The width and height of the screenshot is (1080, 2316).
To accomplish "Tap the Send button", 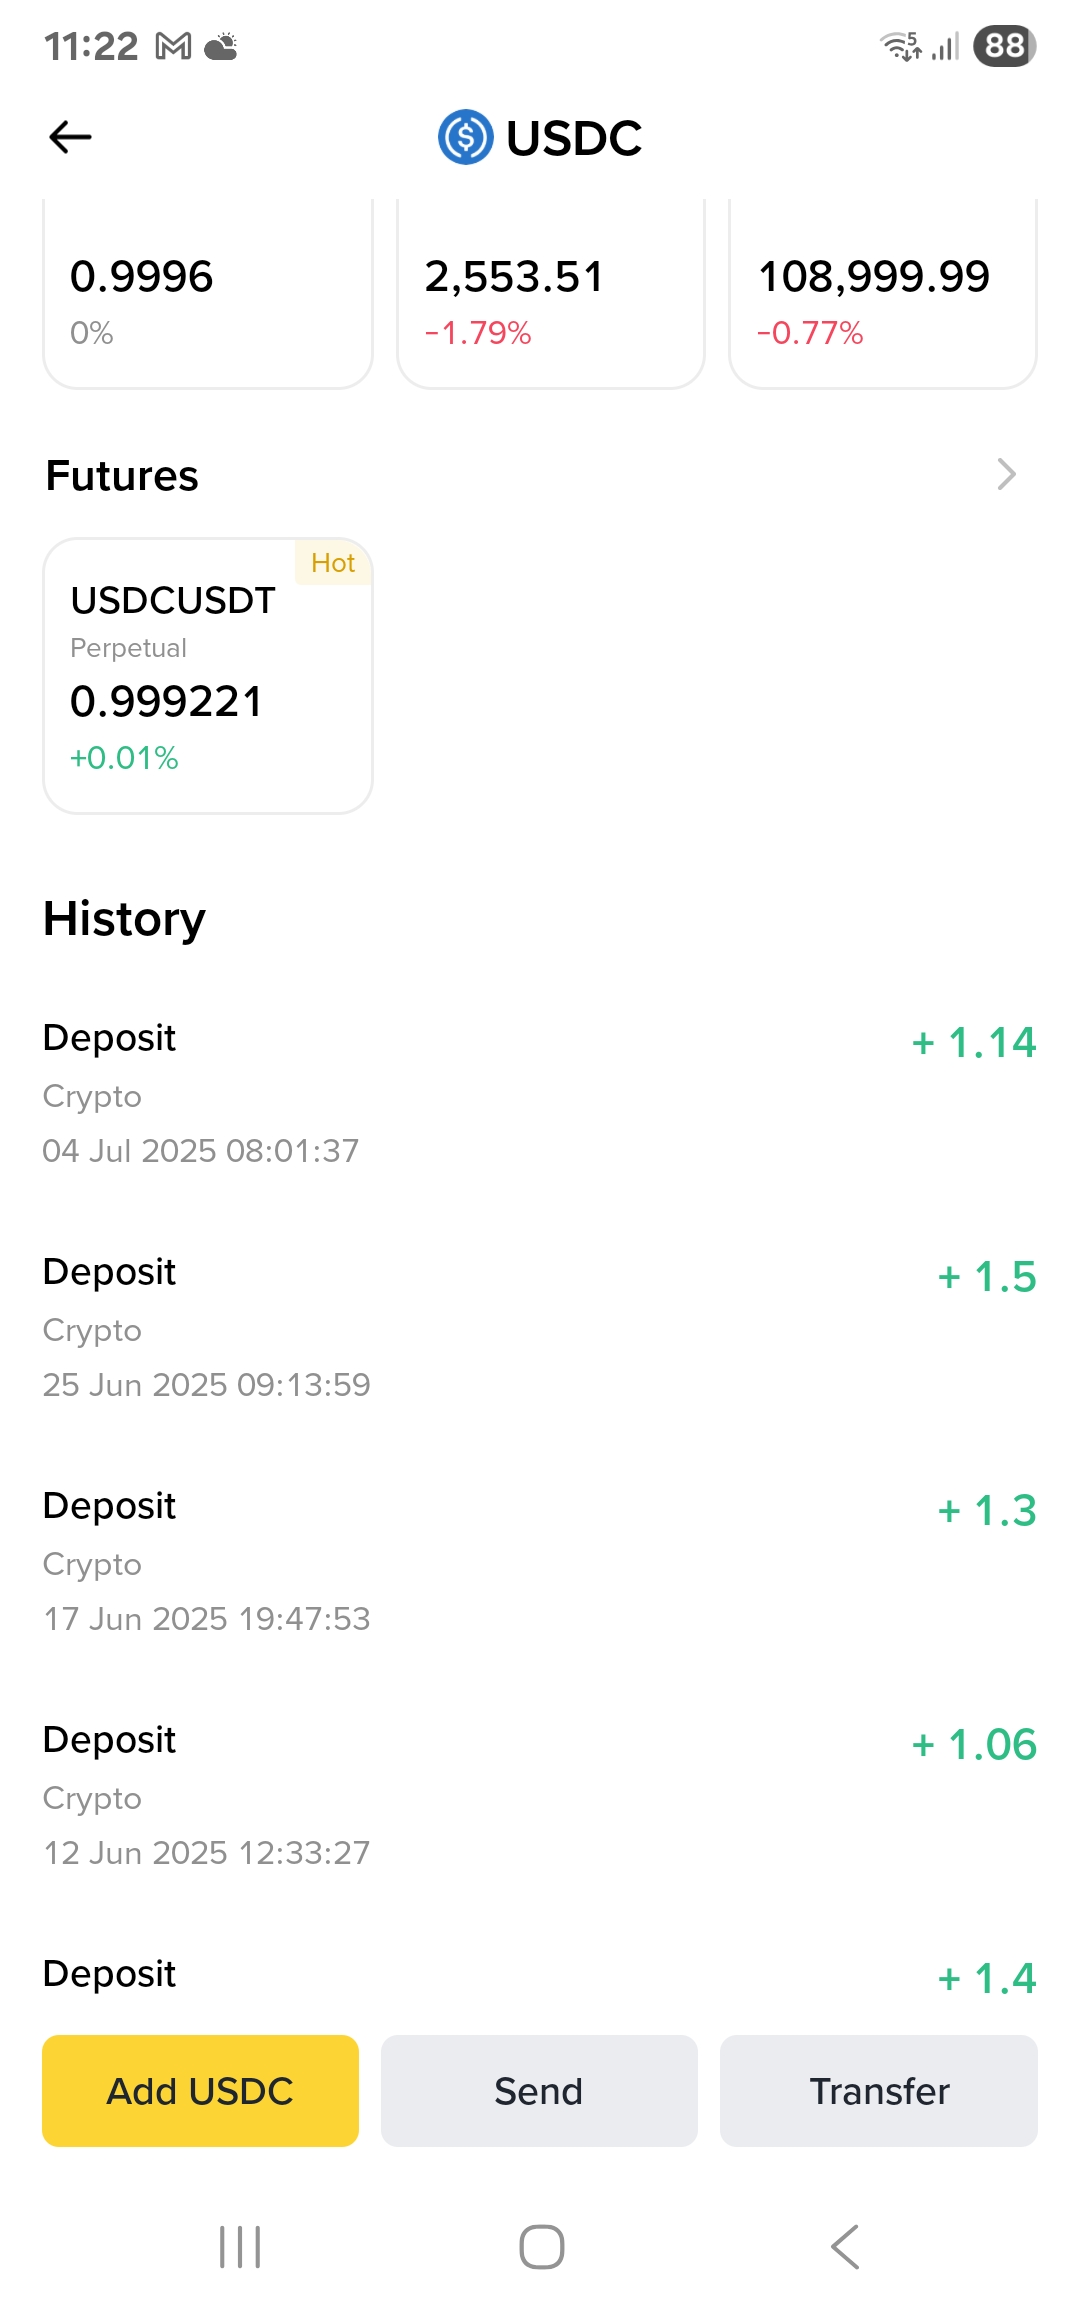I will [539, 2091].
